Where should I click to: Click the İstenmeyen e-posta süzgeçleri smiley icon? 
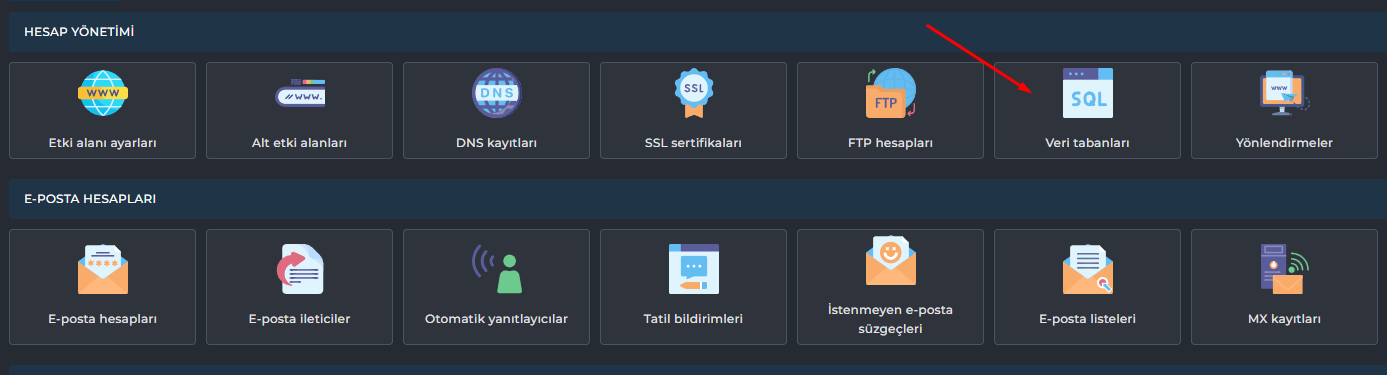[x=891, y=260]
